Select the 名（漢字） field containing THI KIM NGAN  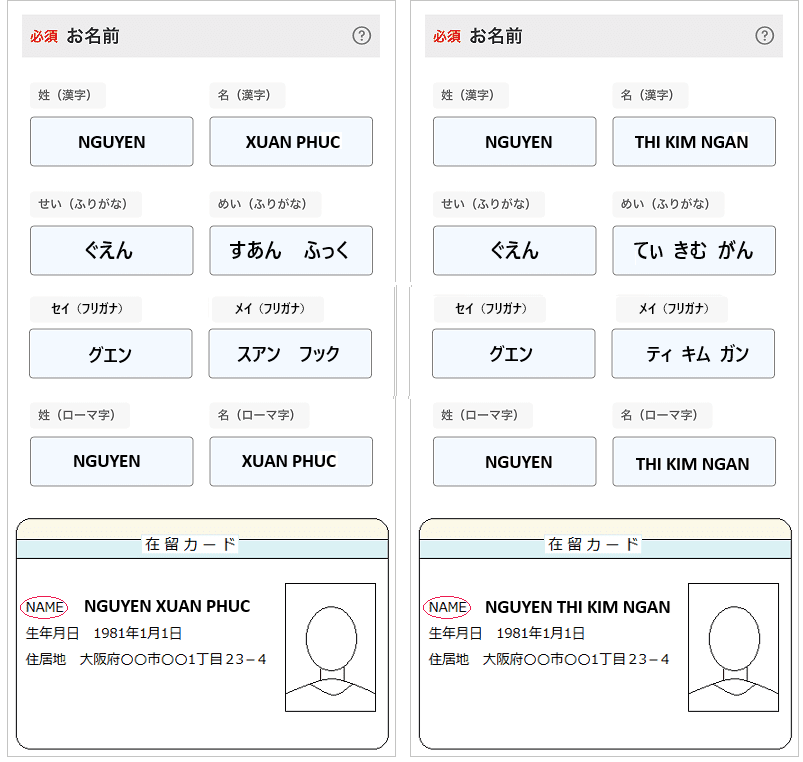pos(693,142)
